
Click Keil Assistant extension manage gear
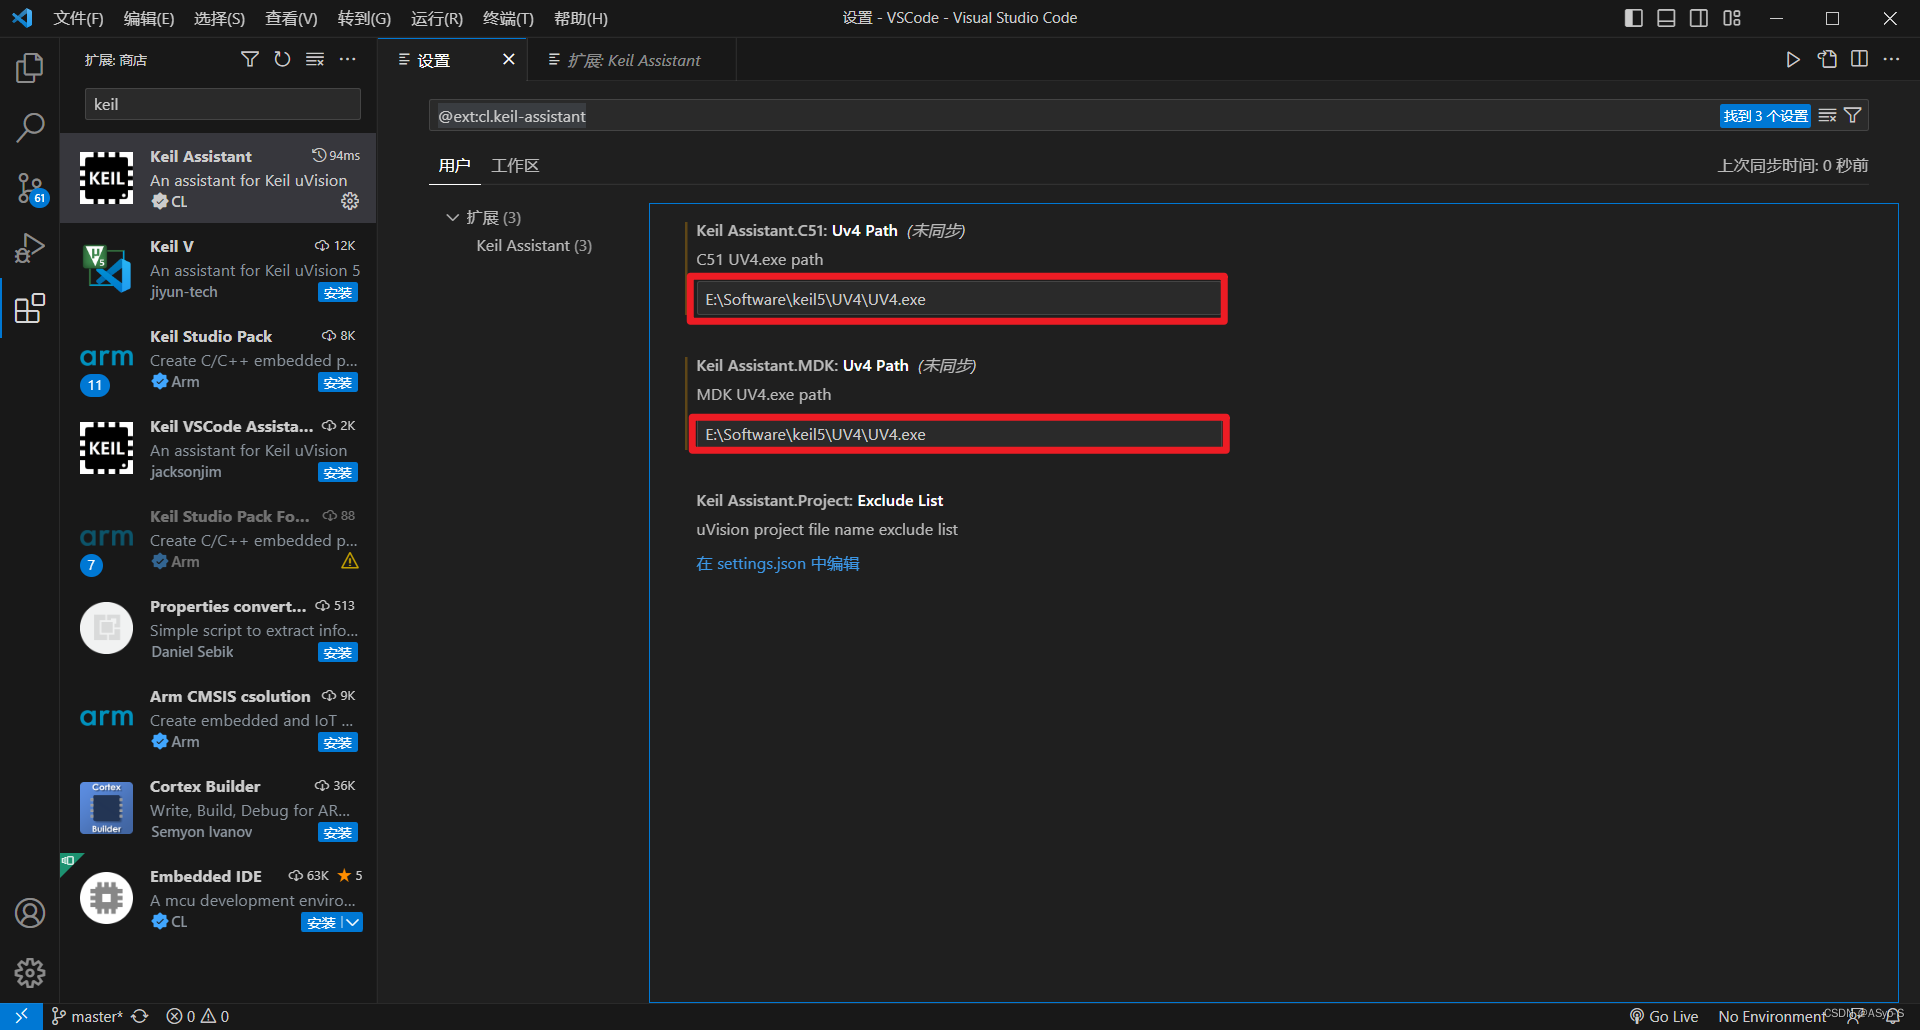coord(350,201)
